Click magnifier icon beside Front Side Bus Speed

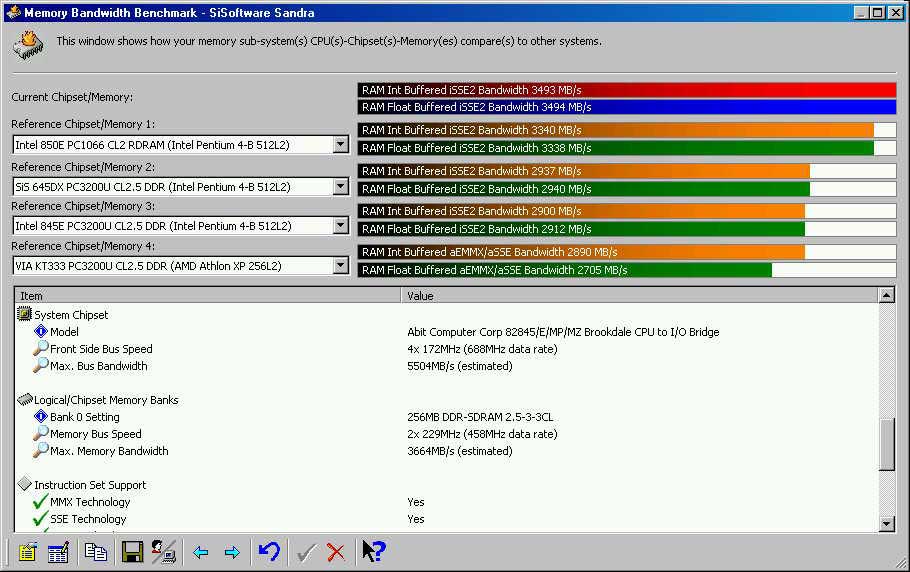pos(41,348)
